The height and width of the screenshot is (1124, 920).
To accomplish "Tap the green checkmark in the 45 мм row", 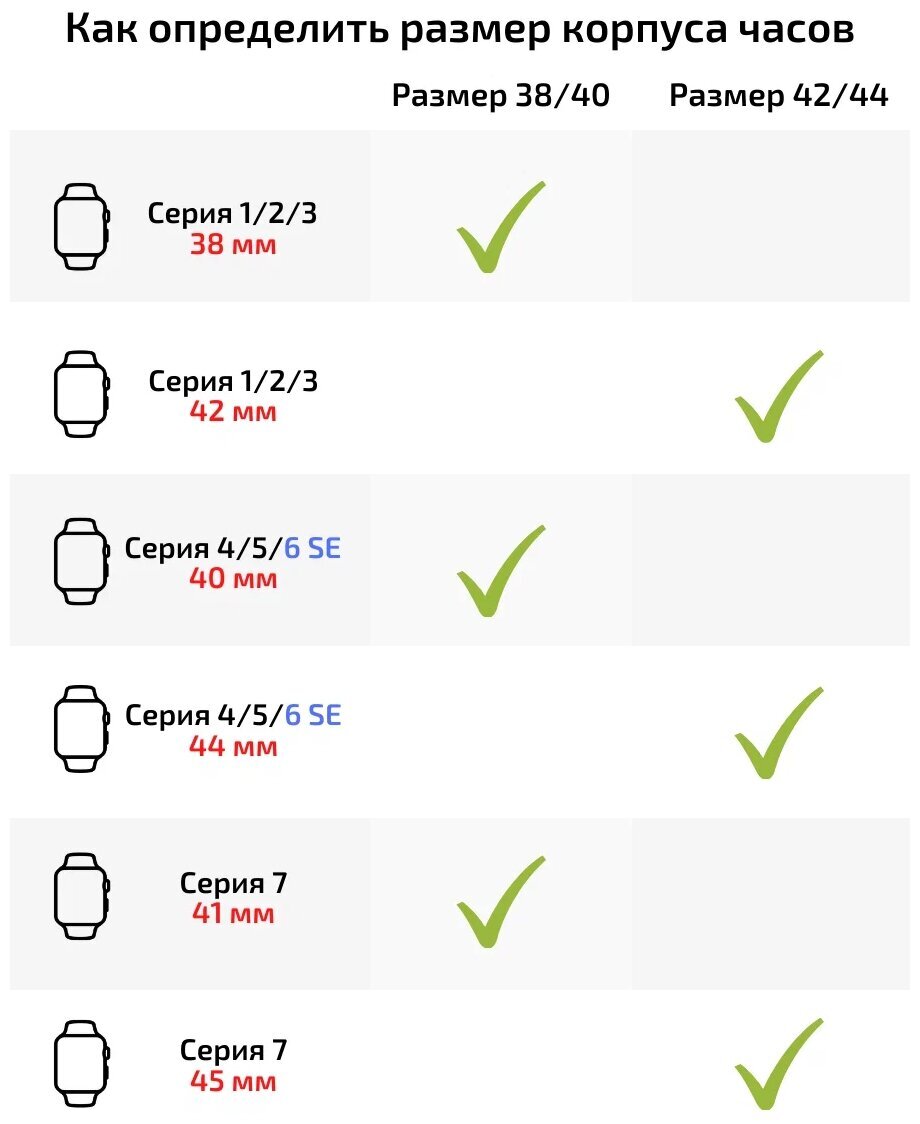I will pyautogui.click(x=776, y=1065).
